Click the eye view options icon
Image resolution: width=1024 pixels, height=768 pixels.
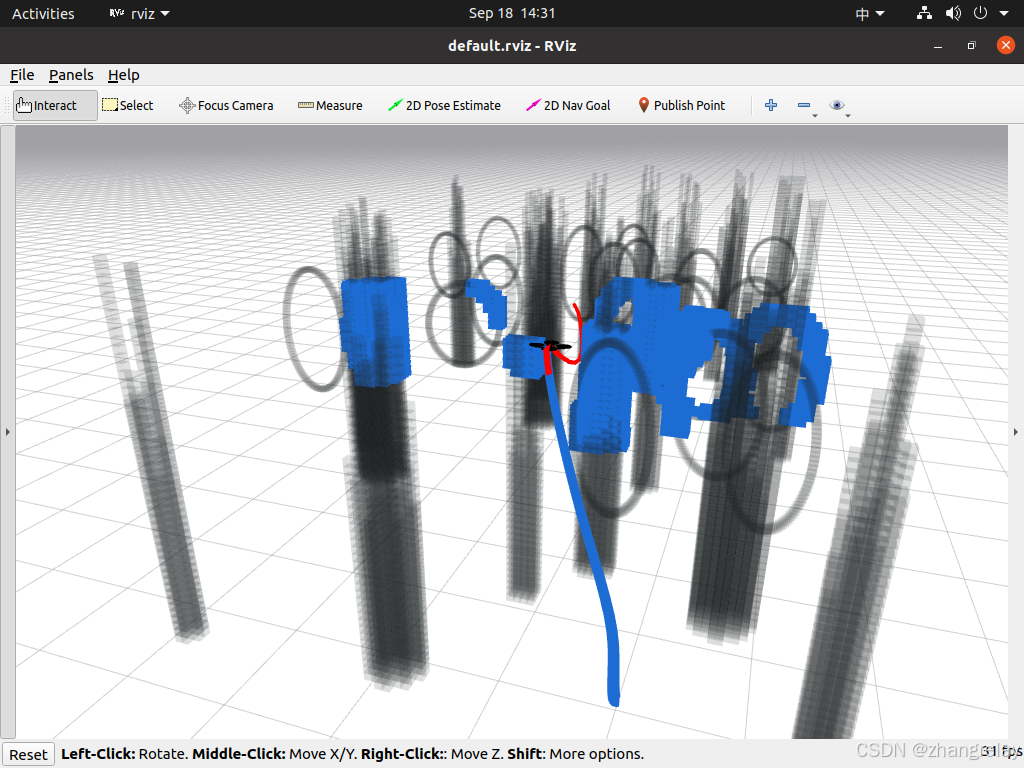click(x=837, y=105)
